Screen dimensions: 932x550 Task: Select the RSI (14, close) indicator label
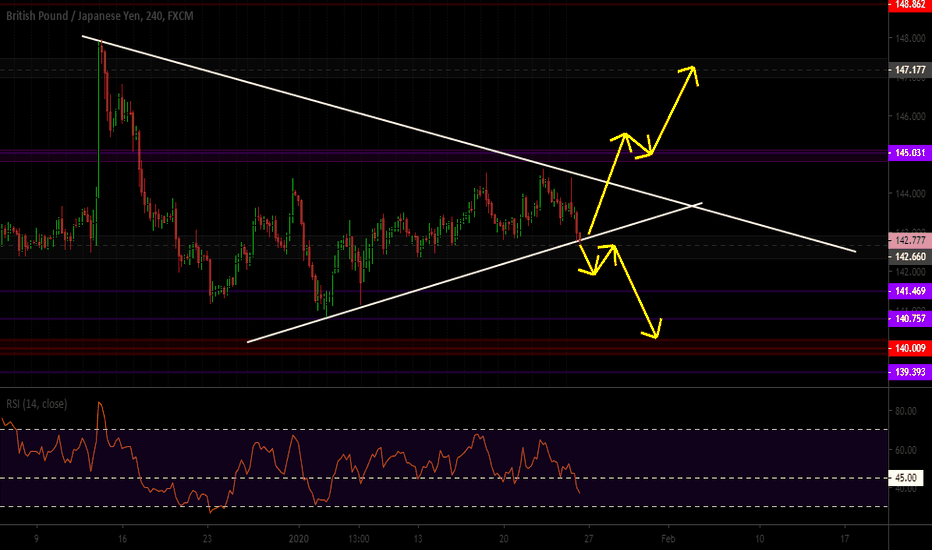[37, 404]
